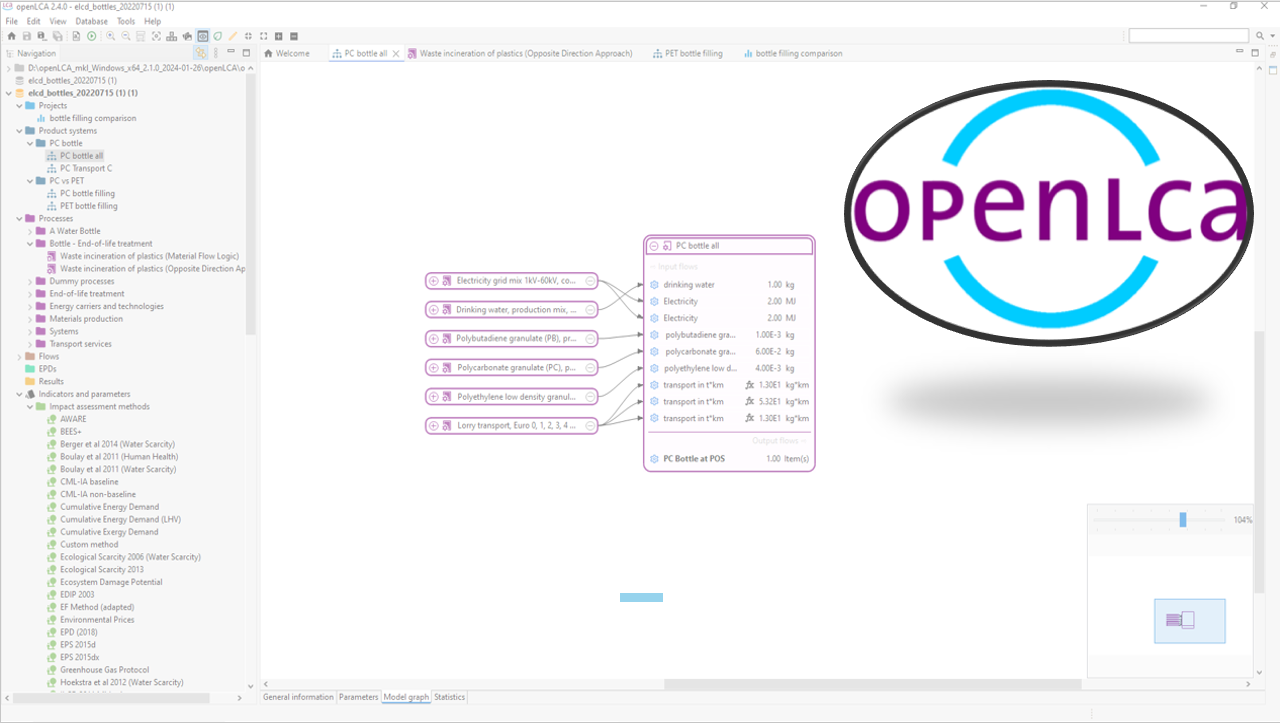Click the orange Edit pencil icon
The height and width of the screenshot is (723, 1280).
232,36
